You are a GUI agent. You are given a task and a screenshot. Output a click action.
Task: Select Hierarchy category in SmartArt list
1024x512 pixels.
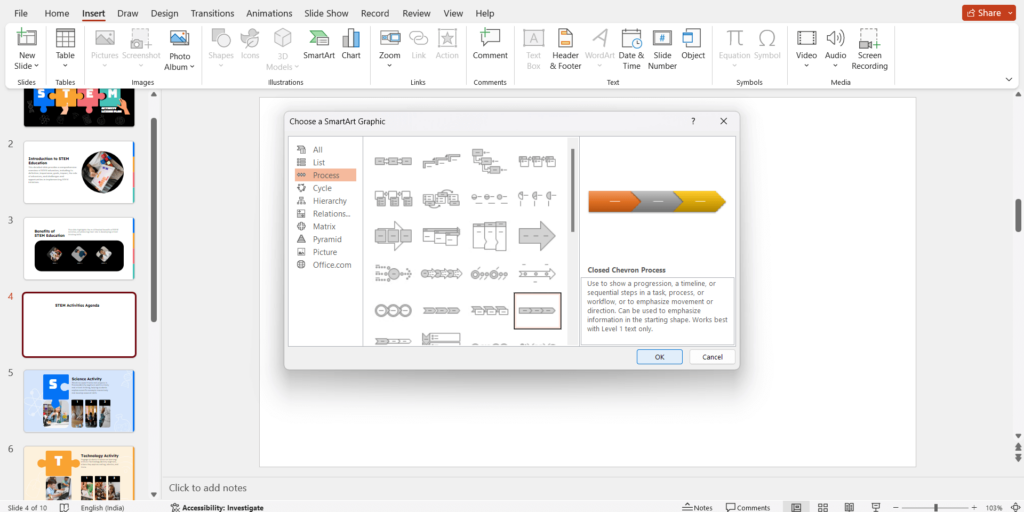click(329, 201)
